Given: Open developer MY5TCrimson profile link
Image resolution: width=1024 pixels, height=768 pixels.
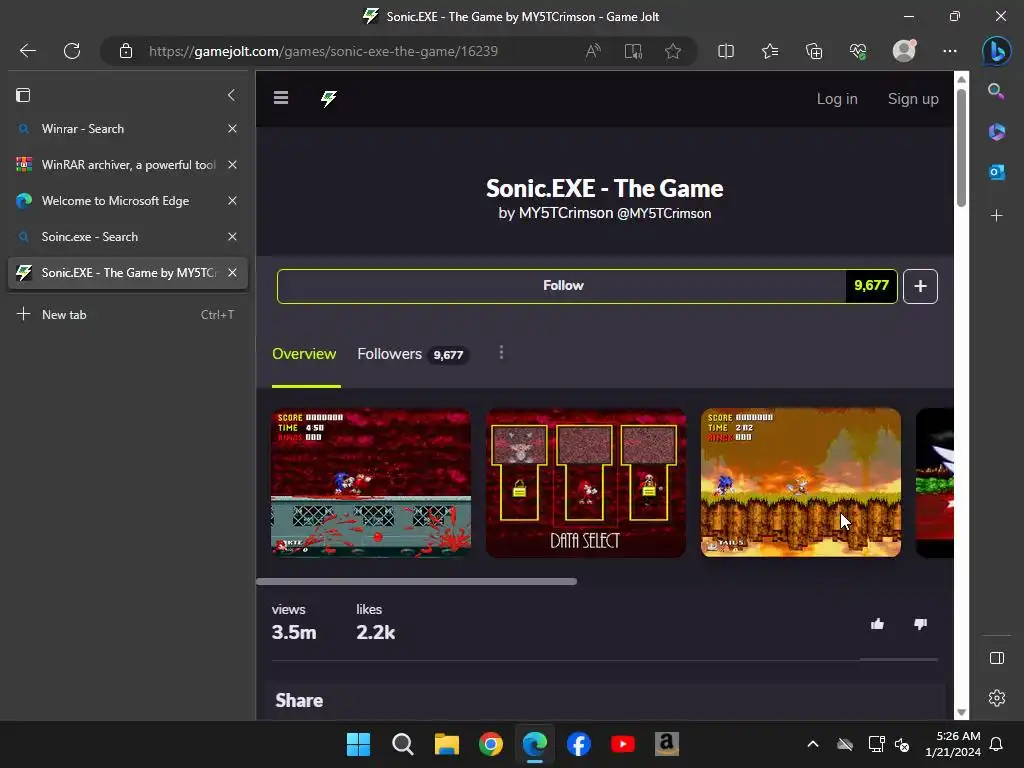Looking at the screenshot, I should pyautogui.click(x=615, y=213).
